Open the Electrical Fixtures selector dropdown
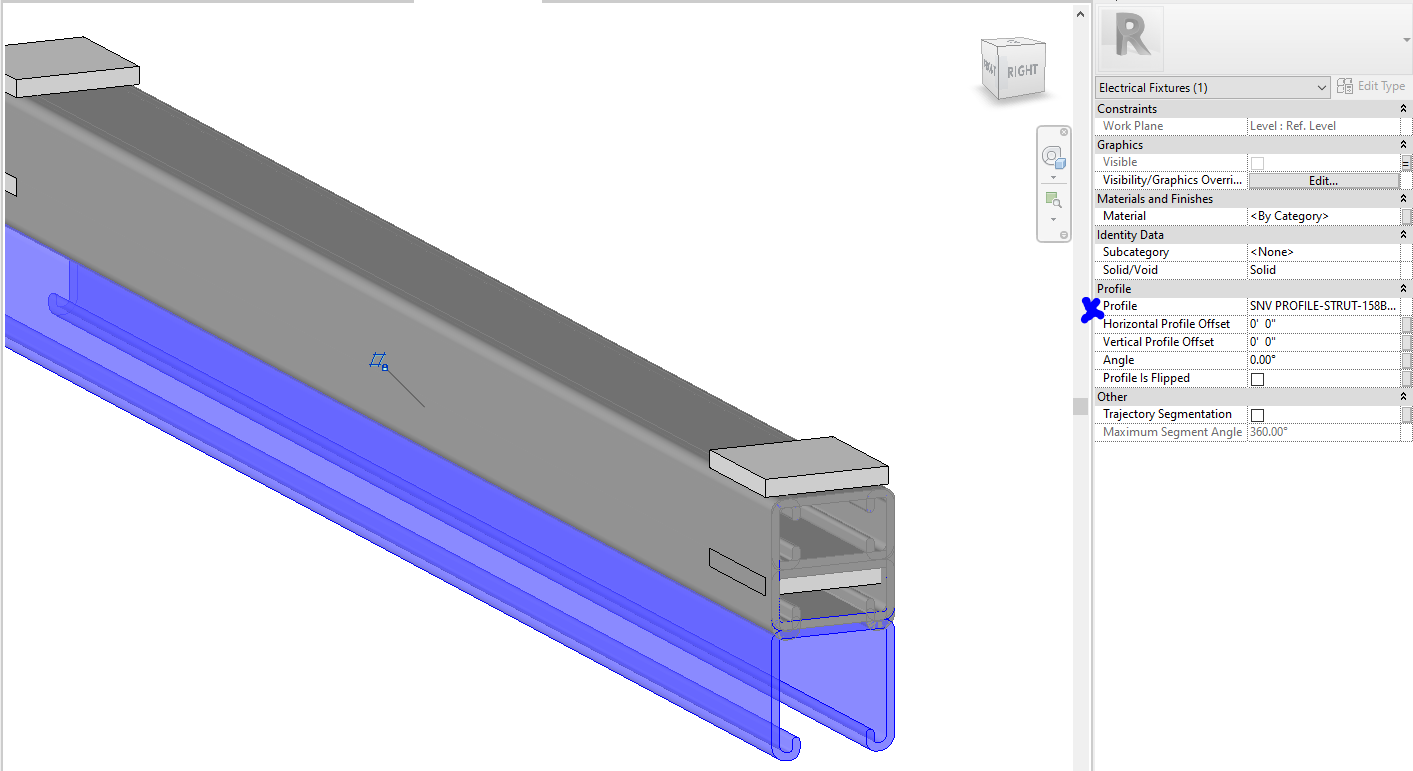Screen dimensions: 1413x771 [1321, 87]
